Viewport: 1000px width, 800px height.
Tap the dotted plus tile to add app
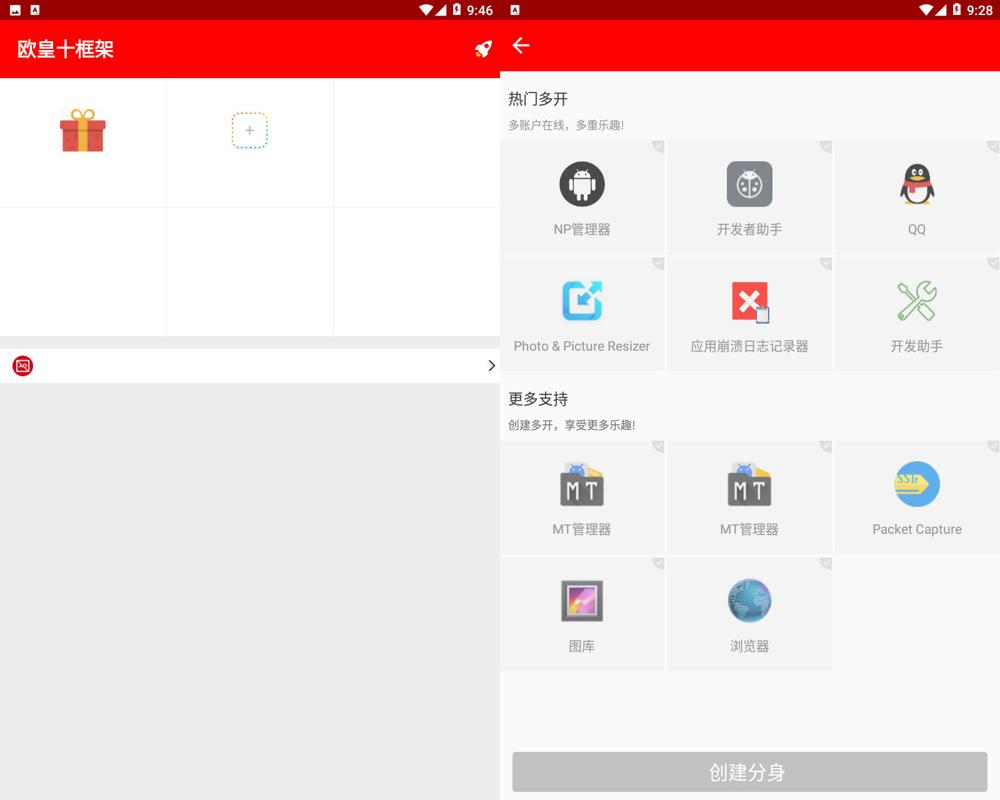click(x=249, y=130)
